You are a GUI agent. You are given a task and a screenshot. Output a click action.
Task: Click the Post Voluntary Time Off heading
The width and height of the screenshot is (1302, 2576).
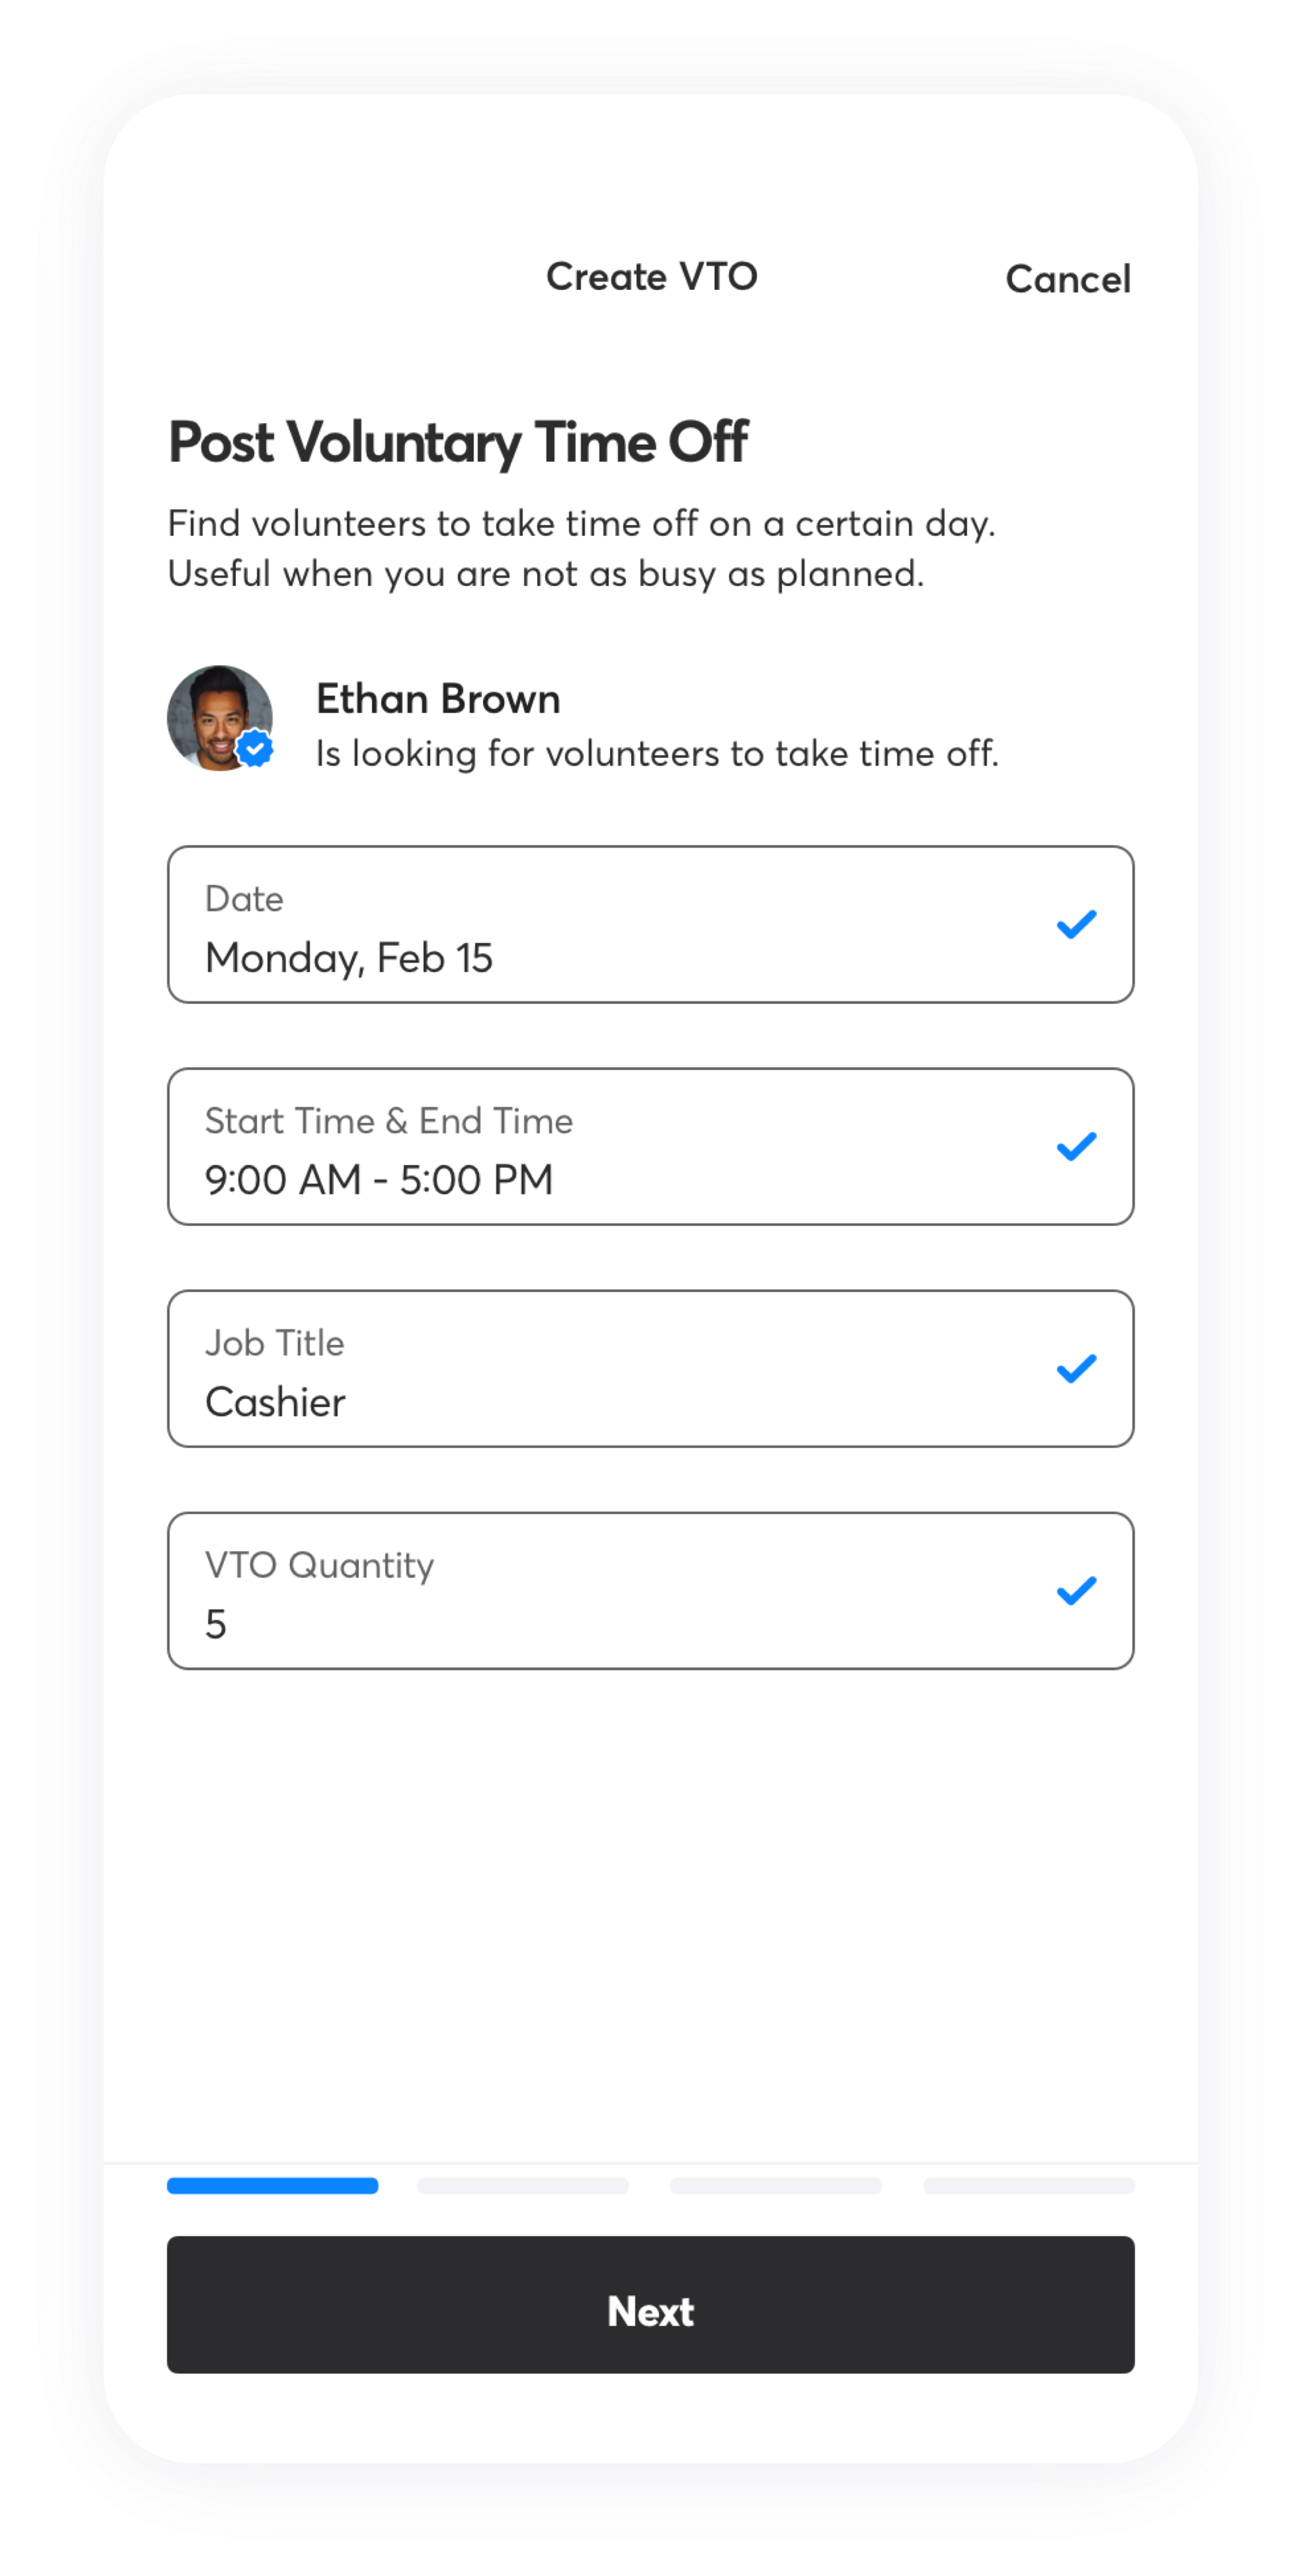click(x=458, y=442)
